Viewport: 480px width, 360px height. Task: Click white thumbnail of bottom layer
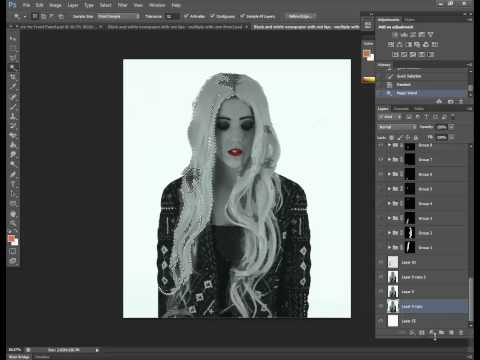click(x=393, y=321)
